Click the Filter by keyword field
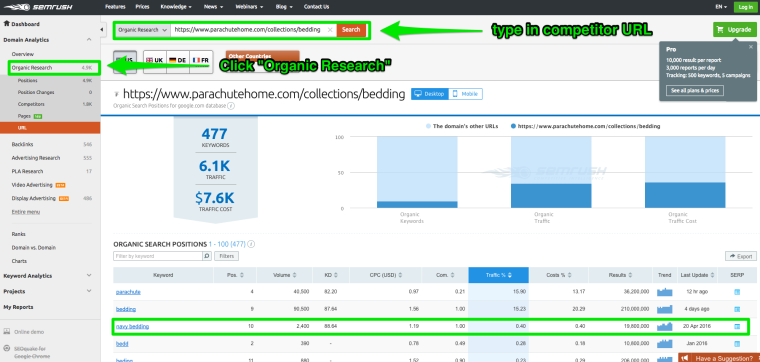The height and width of the screenshot is (362, 760). (158, 256)
